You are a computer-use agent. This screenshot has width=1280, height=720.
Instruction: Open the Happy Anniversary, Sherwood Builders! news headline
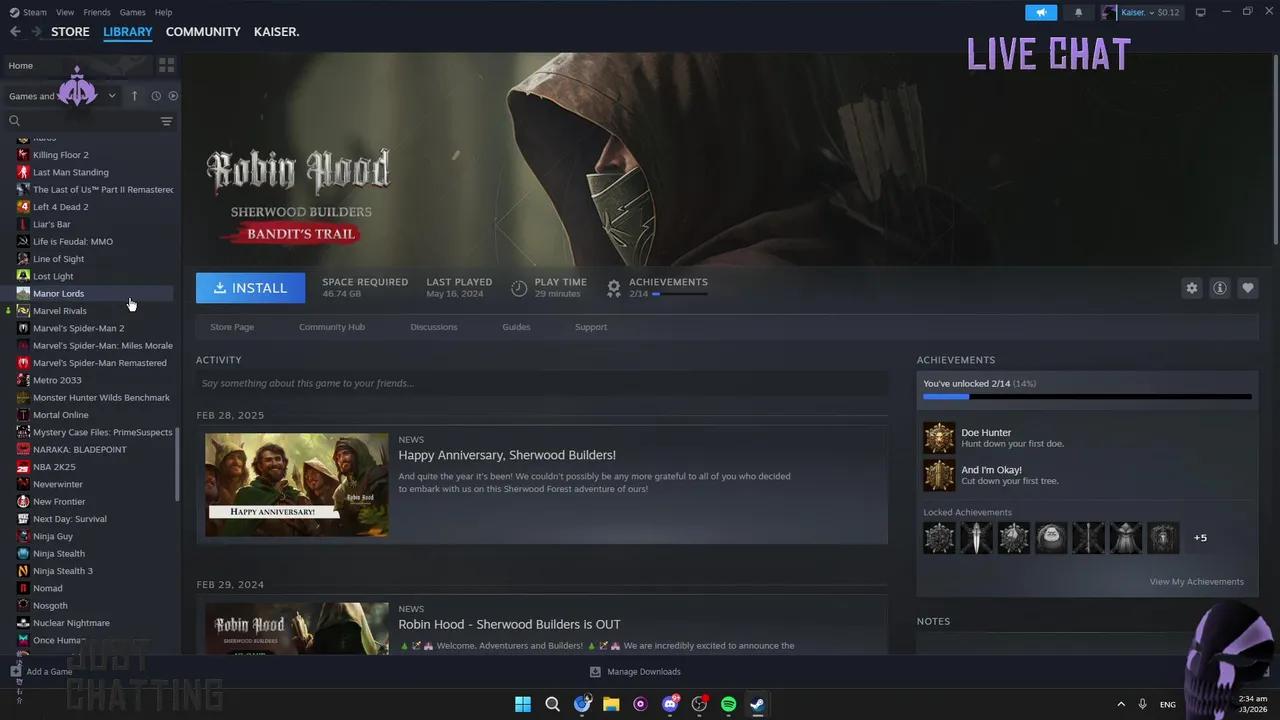tap(507, 455)
